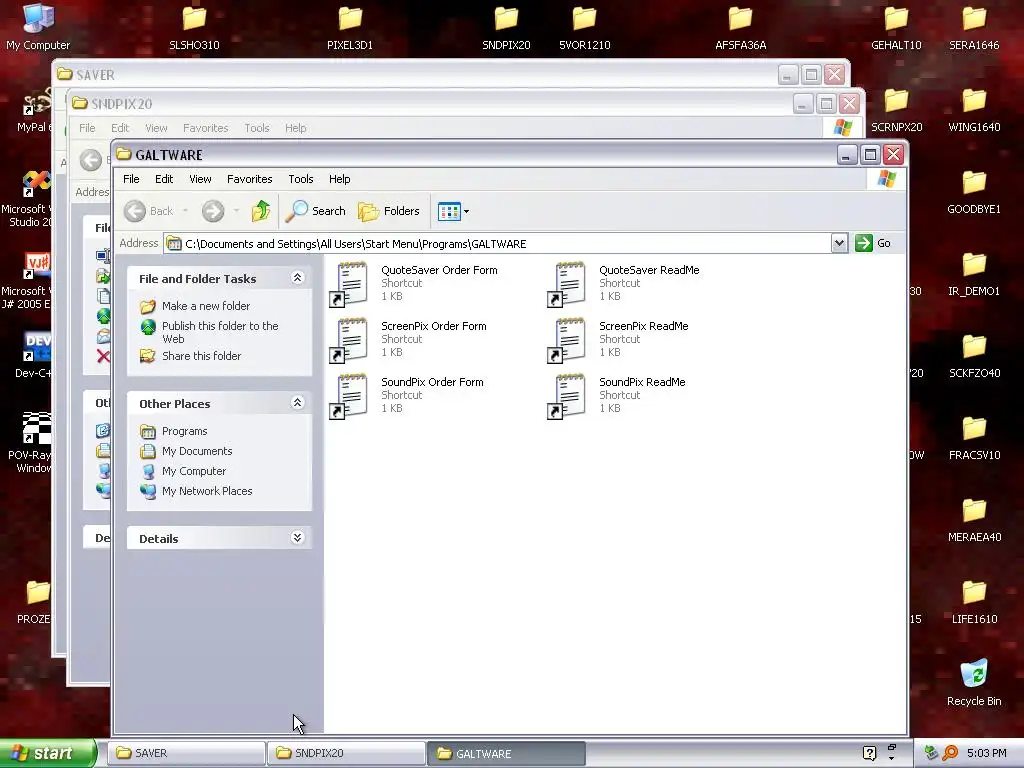This screenshot has width=1024, height=768.
Task: Click the help question tray icon
Action: 869,753
